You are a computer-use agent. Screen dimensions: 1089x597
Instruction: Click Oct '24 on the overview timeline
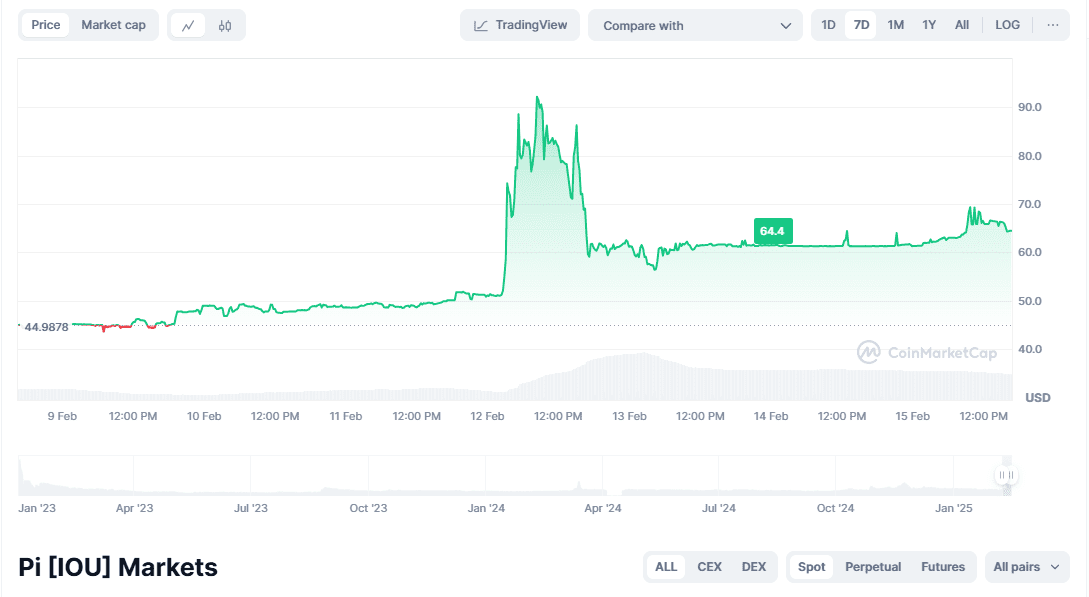(x=835, y=508)
